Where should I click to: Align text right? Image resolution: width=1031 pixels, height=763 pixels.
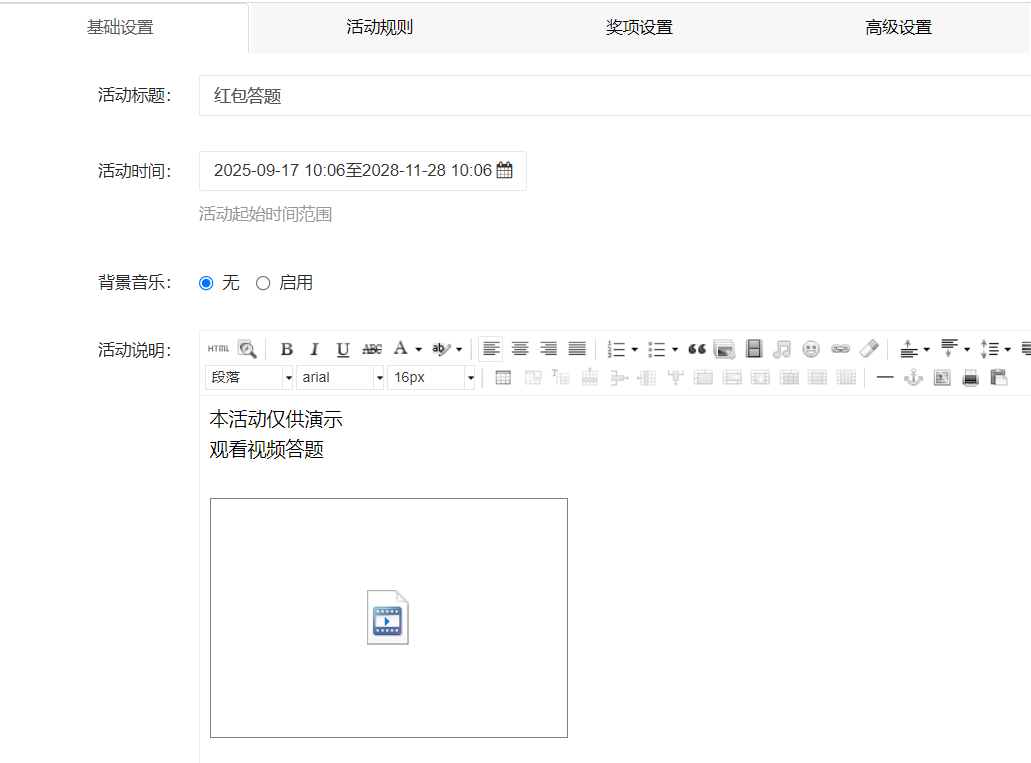pyautogui.click(x=548, y=349)
